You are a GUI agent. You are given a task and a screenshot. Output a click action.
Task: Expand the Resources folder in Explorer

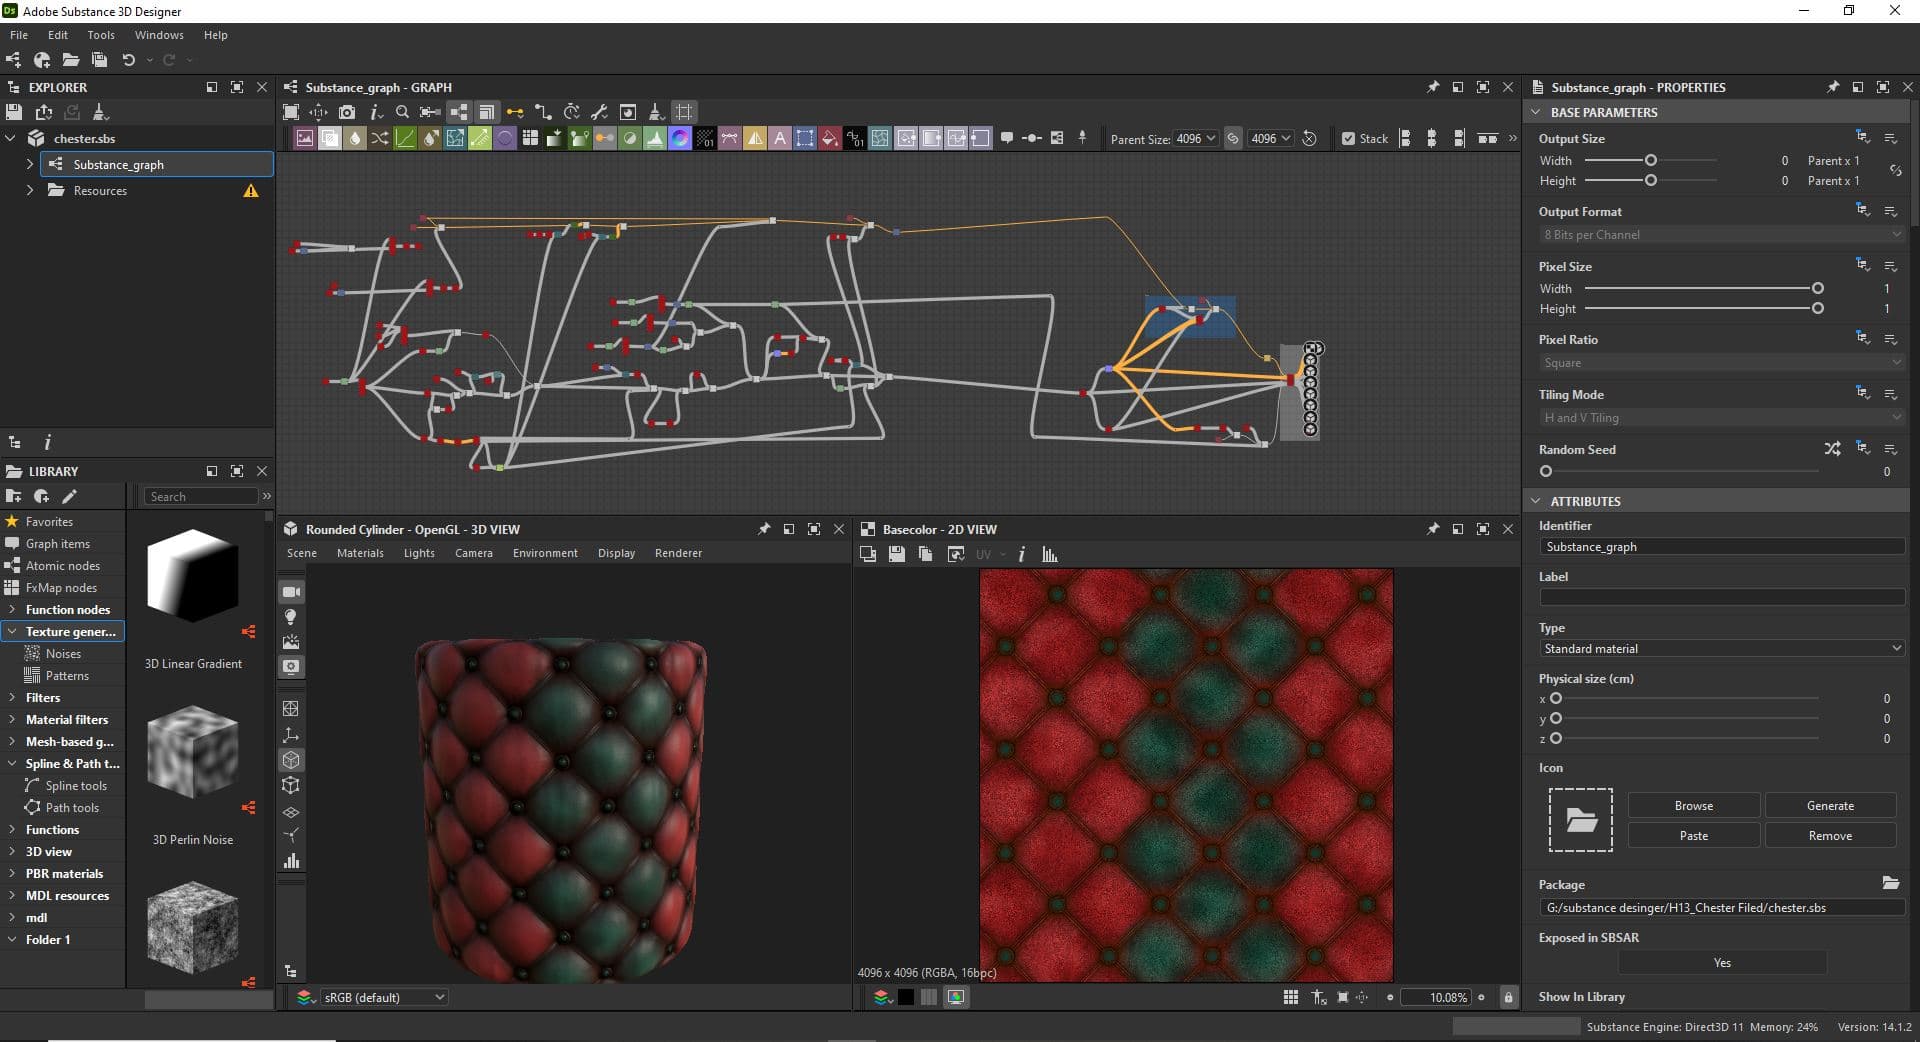(x=30, y=190)
